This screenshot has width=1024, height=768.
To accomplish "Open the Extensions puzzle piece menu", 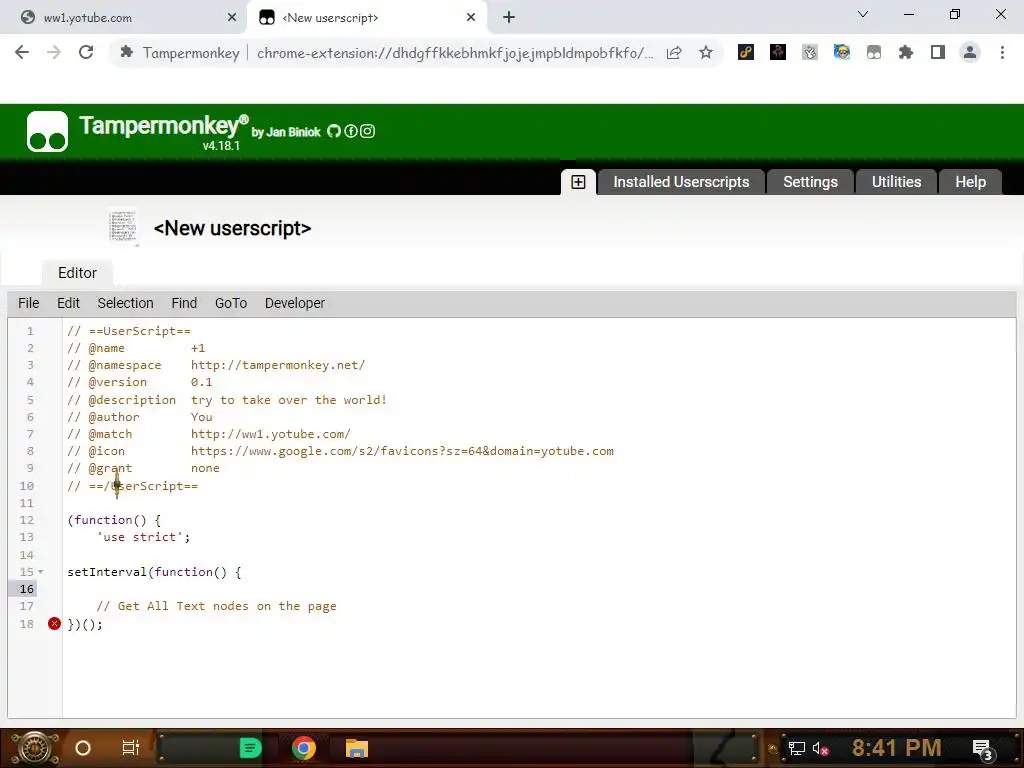I will click(x=906, y=52).
